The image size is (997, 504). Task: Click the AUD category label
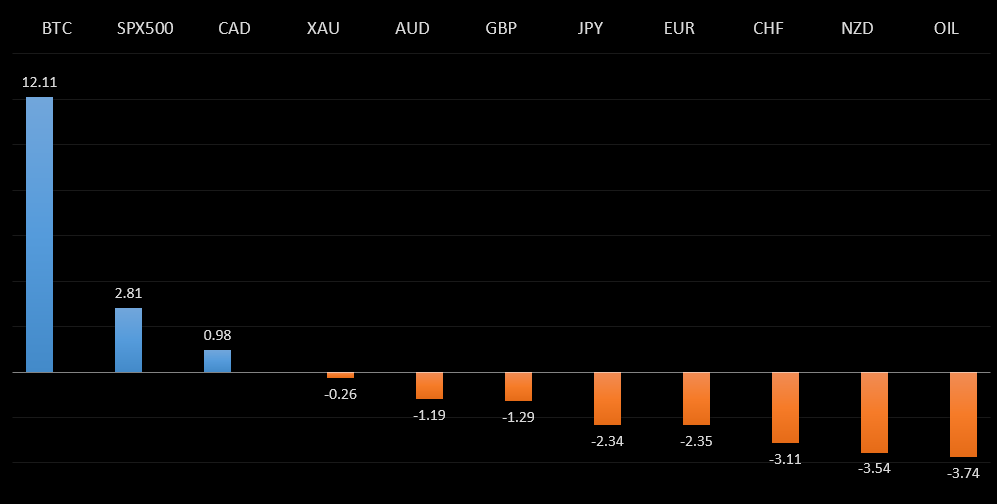pos(412,28)
